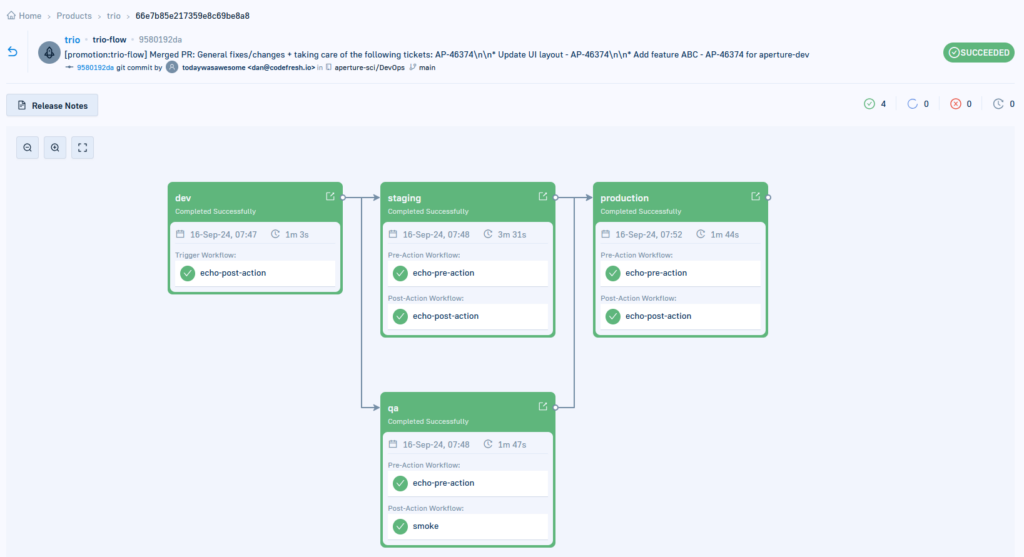Open the Release Notes
Screen dimensions: 1024x557
[52, 105]
